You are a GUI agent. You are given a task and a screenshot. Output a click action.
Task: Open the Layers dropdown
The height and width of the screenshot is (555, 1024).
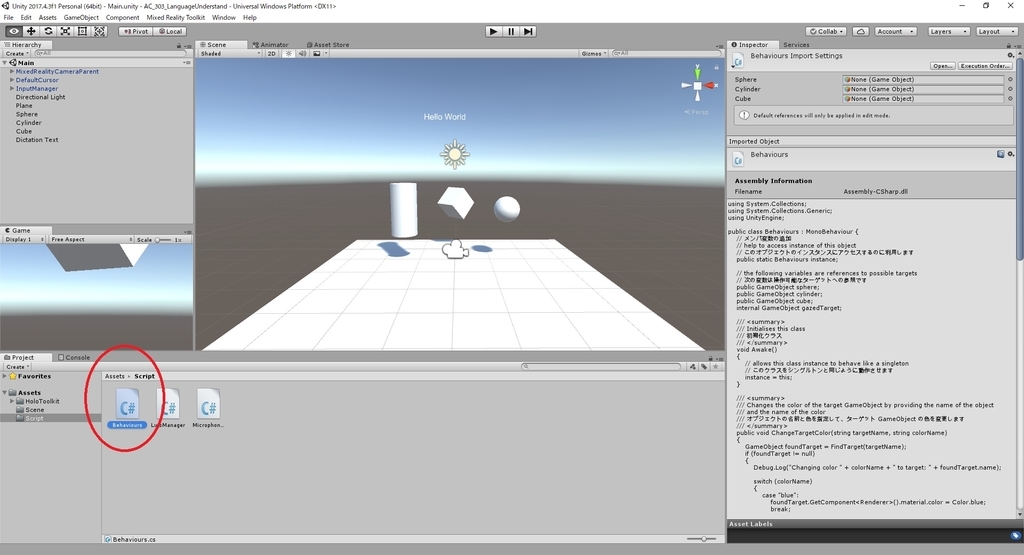pyautogui.click(x=948, y=31)
